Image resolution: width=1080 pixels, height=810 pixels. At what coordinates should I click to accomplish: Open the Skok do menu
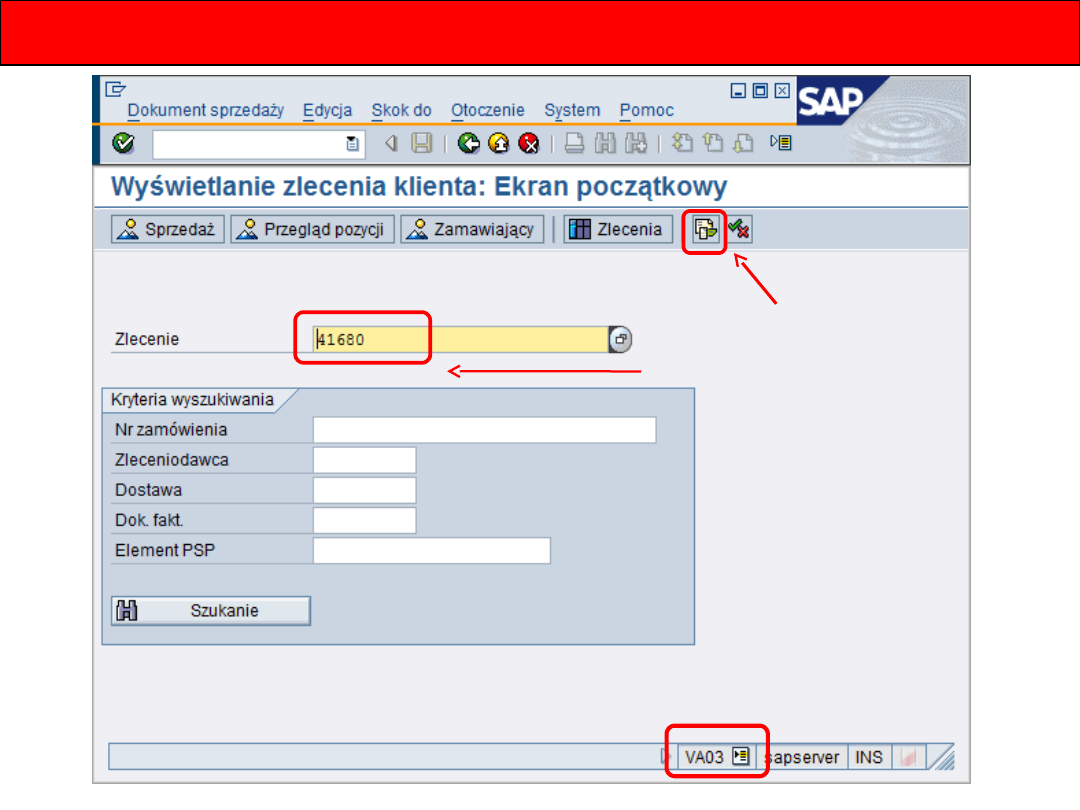401,110
